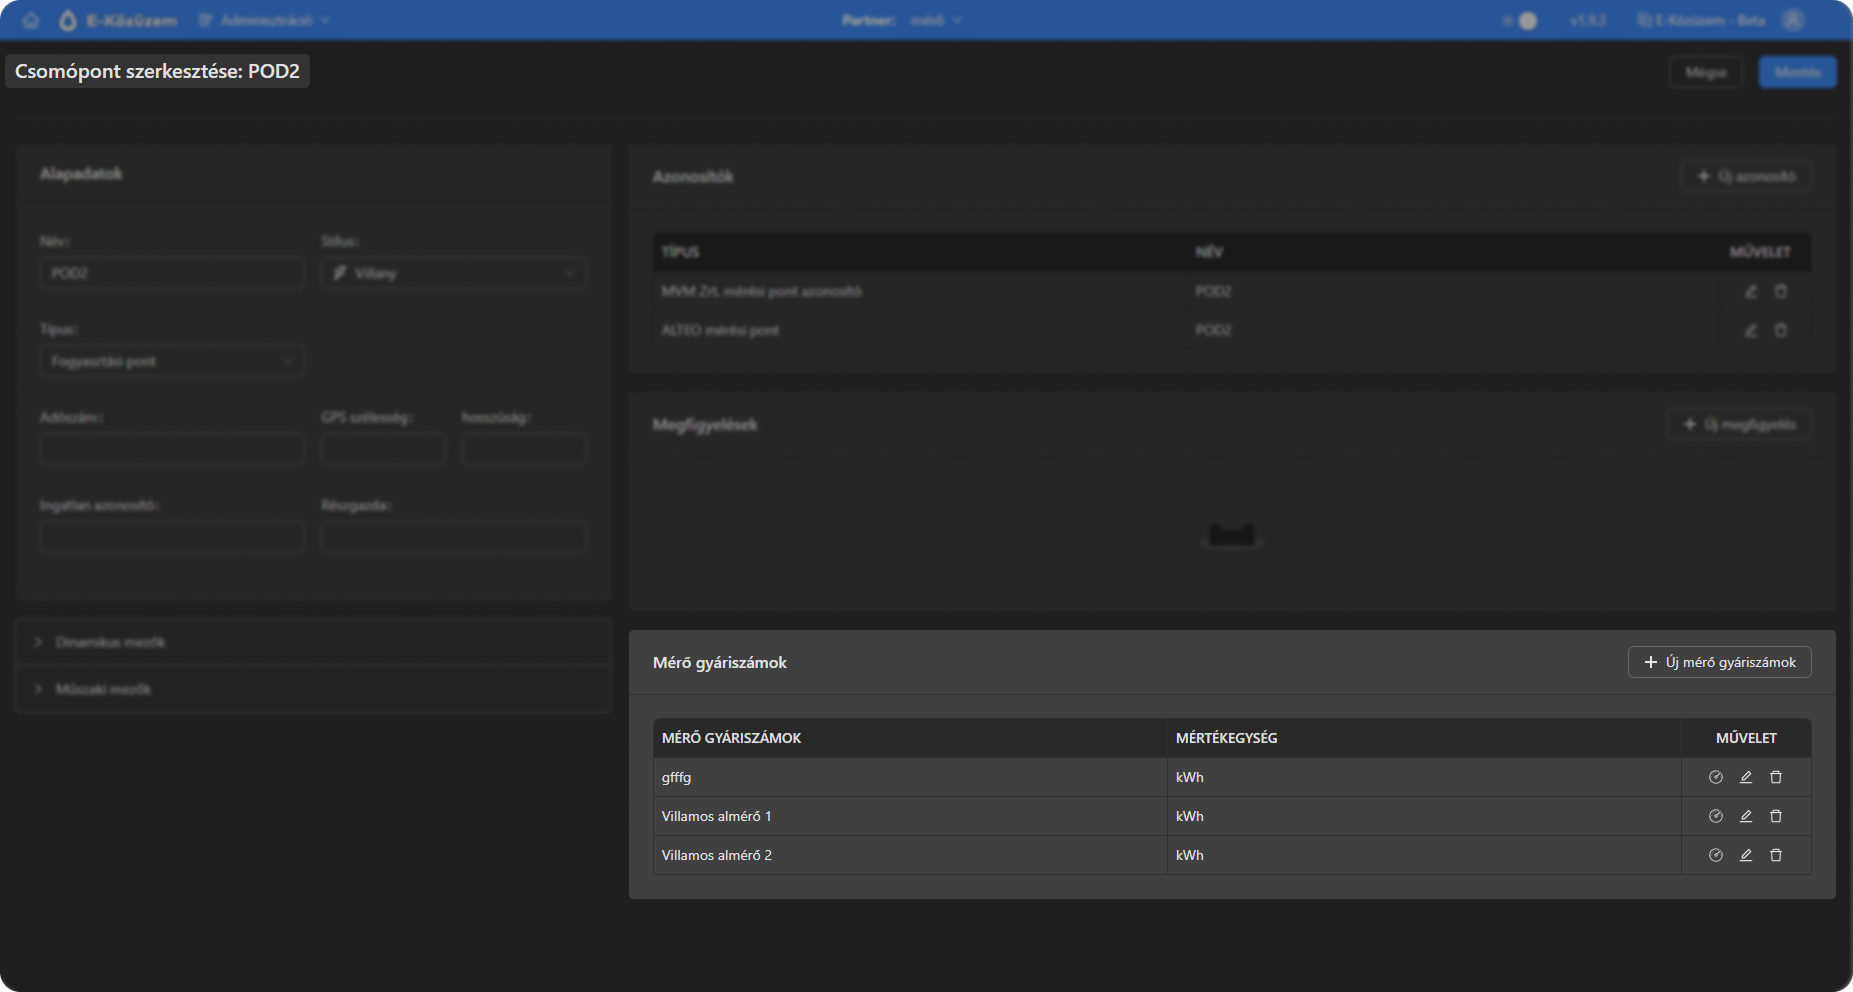
Task: Delete Villamos almérő 2 using trash icon
Action: coord(1775,855)
